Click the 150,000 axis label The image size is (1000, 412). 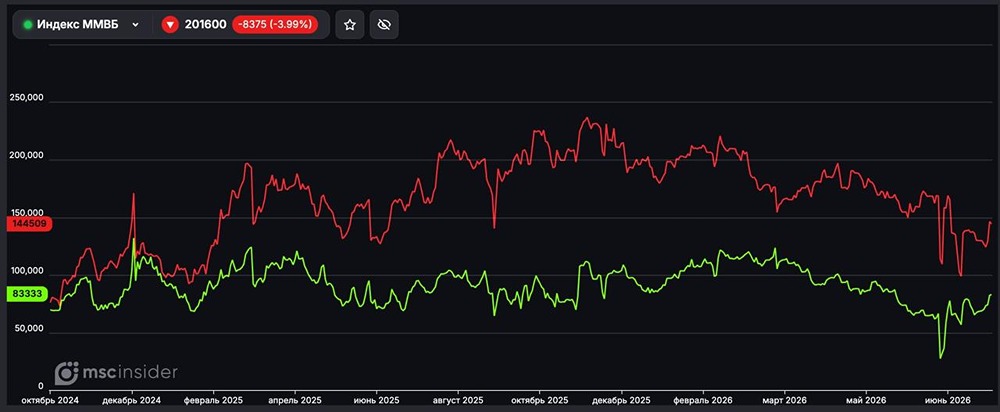[x=27, y=214]
